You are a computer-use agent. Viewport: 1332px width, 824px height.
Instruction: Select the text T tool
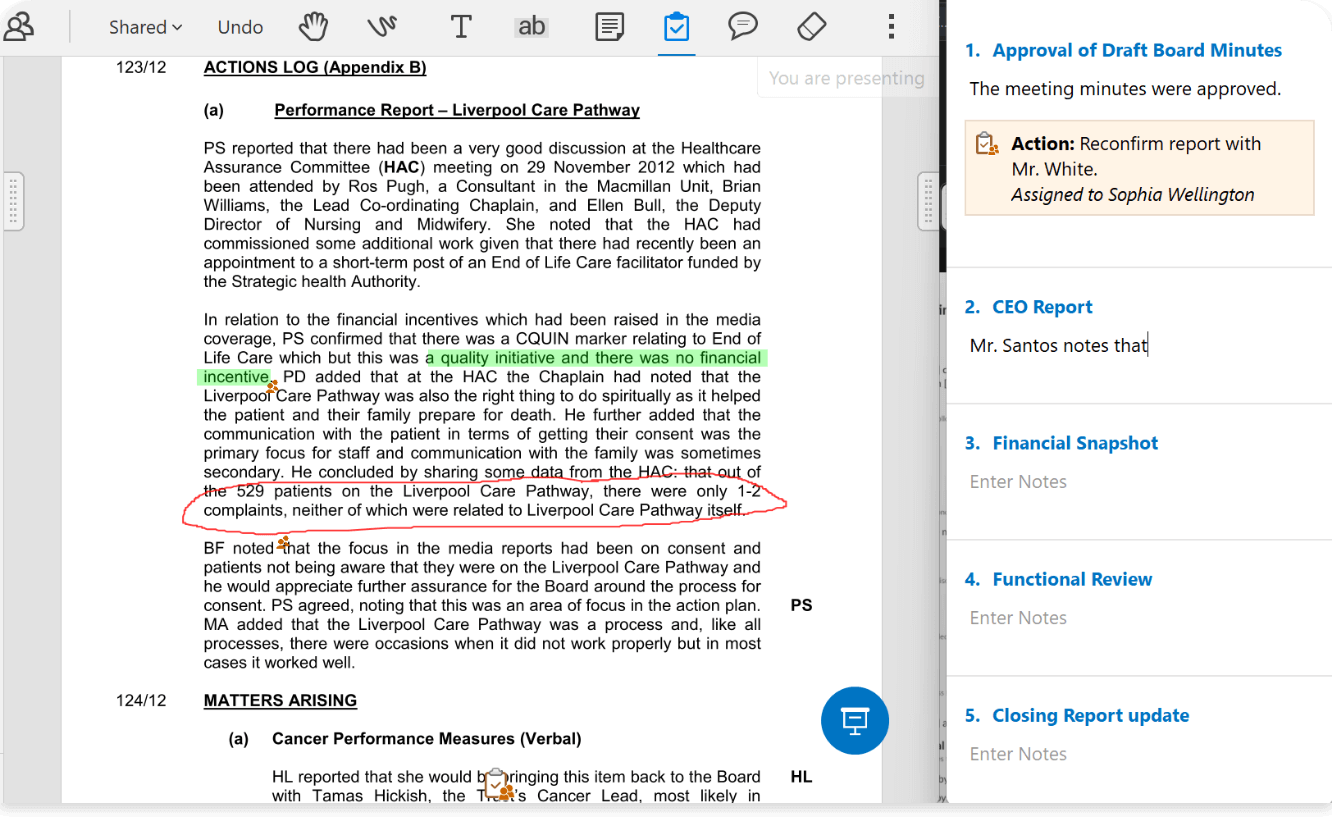[460, 26]
